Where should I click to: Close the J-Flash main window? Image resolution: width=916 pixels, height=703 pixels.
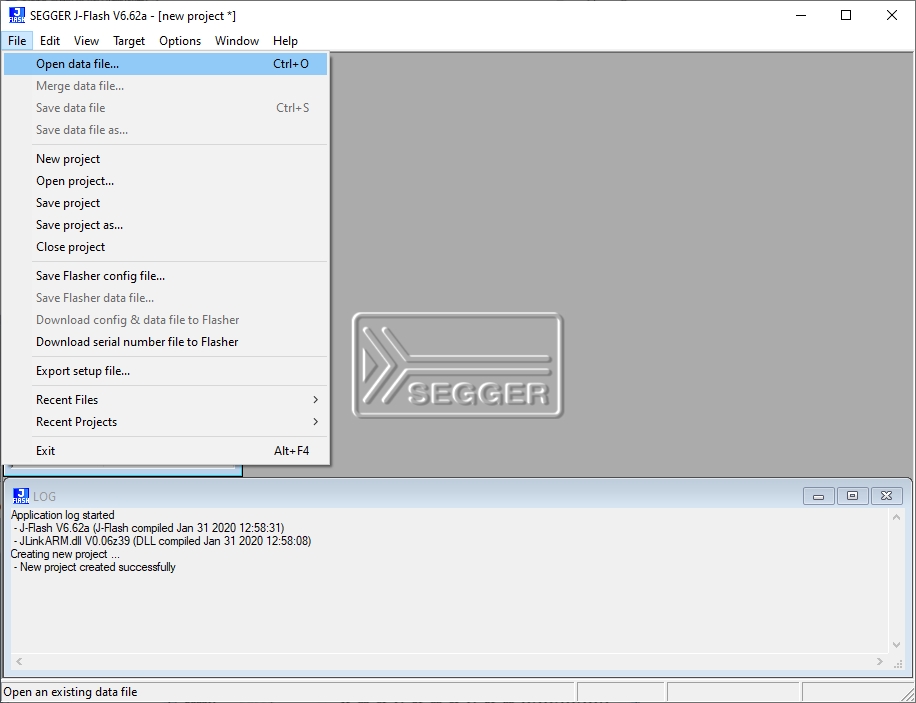pos(891,15)
